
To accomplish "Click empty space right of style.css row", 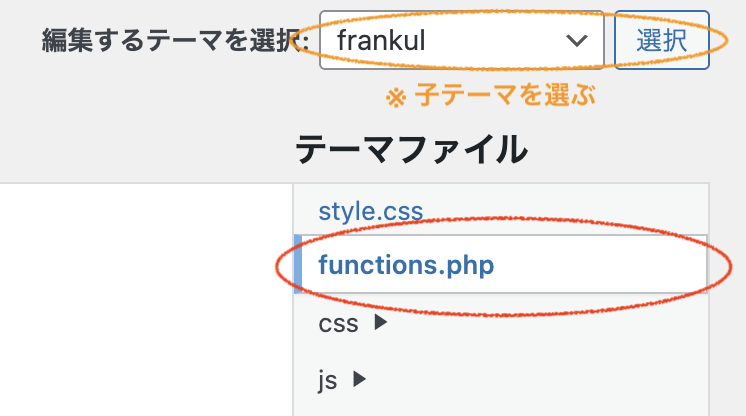I will click(x=565, y=210).
